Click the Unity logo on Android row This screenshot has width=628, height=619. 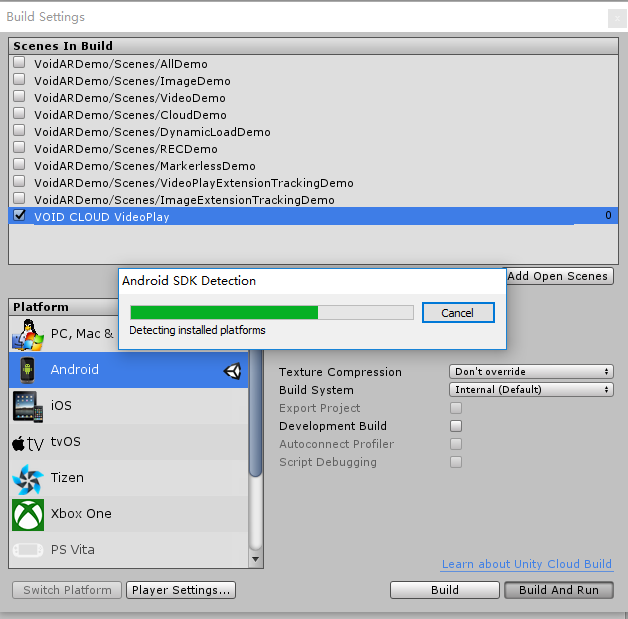[x=232, y=371]
